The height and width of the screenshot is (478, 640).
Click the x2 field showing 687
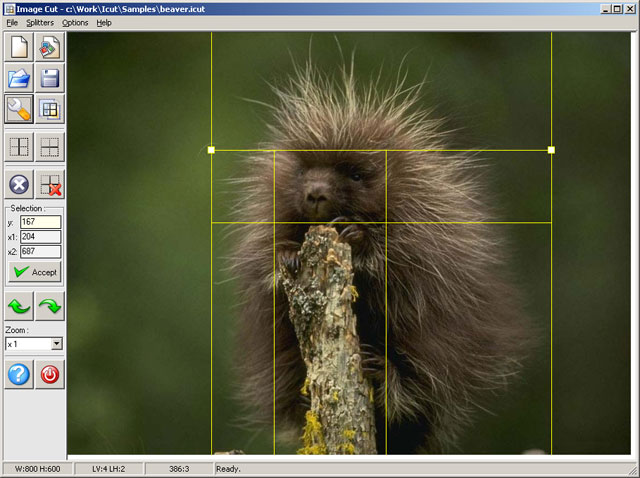pyautogui.click(x=40, y=251)
